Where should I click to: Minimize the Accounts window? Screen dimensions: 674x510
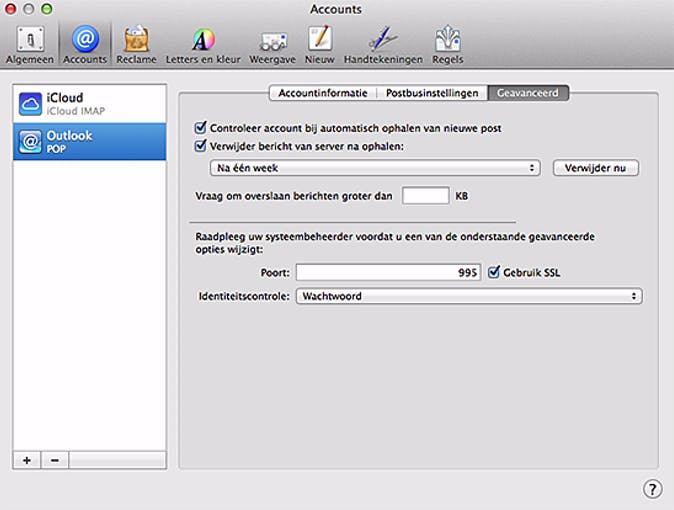[x=28, y=9]
